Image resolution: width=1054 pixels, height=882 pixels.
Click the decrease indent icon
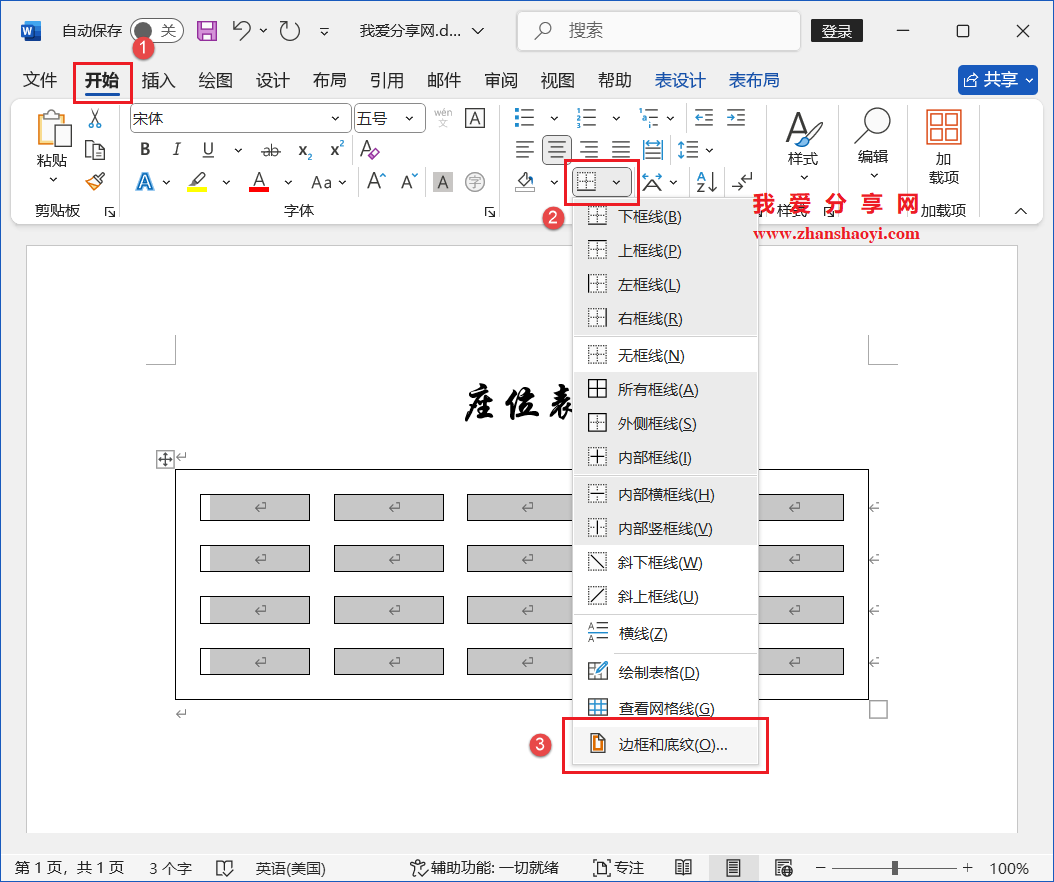click(704, 118)
